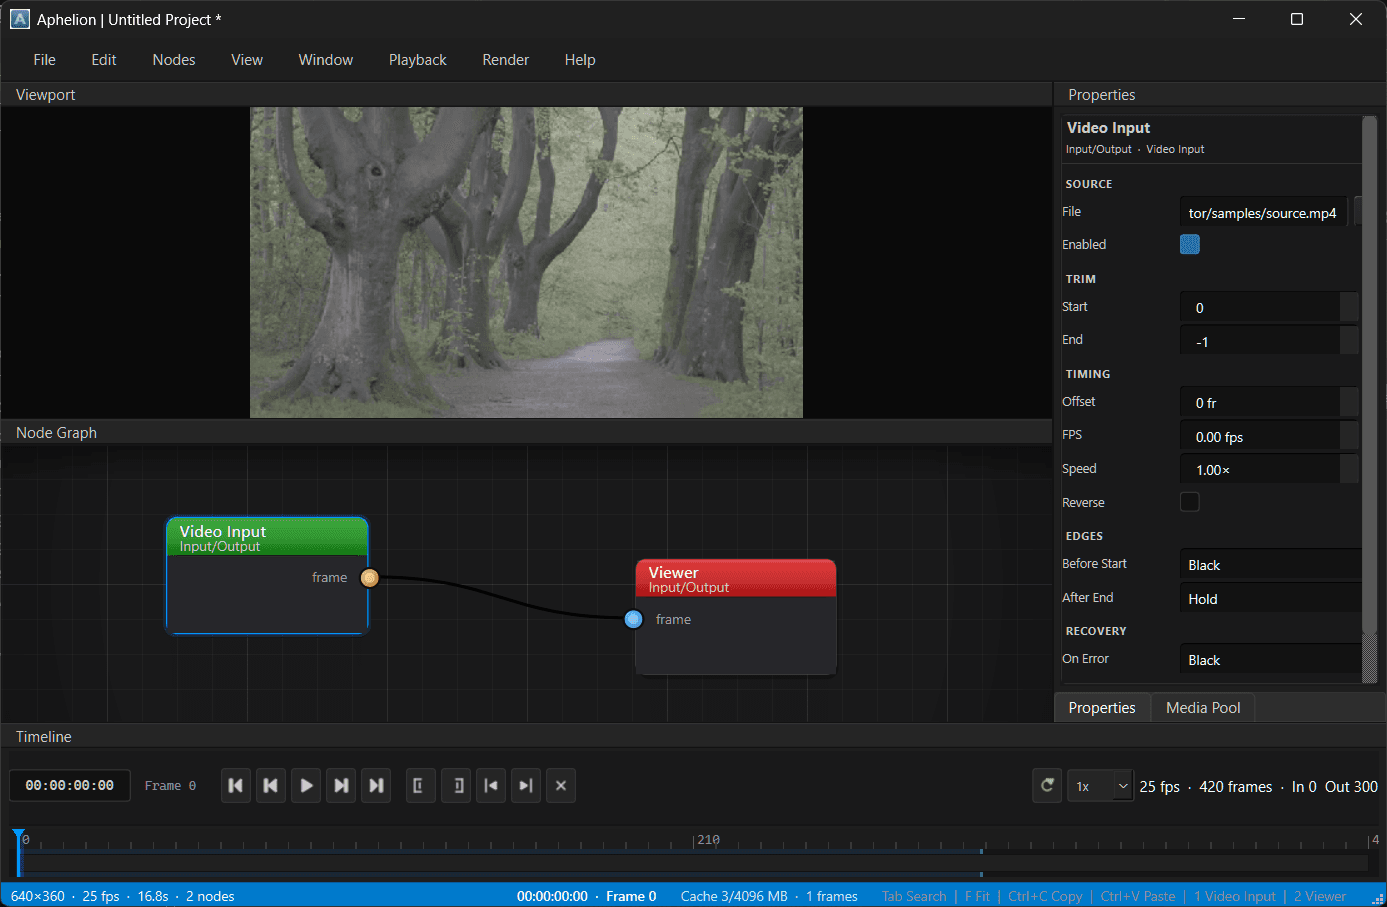Jump to the last frame button
Image resolution: width=1387 pixels, height=907 pixels.
pos(376,786)
